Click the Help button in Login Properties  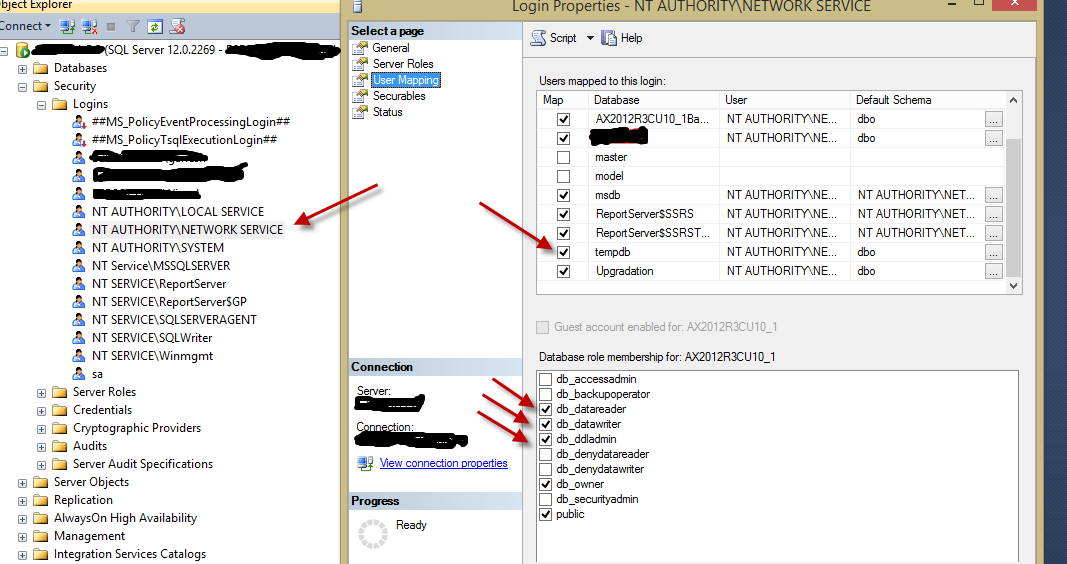pyautogui.click(x=622, y=38)
